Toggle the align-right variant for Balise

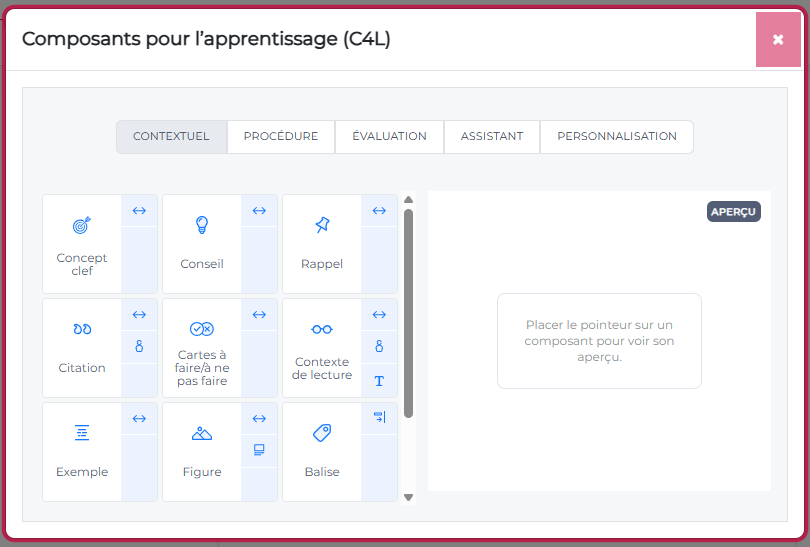[x=379, y=417]
